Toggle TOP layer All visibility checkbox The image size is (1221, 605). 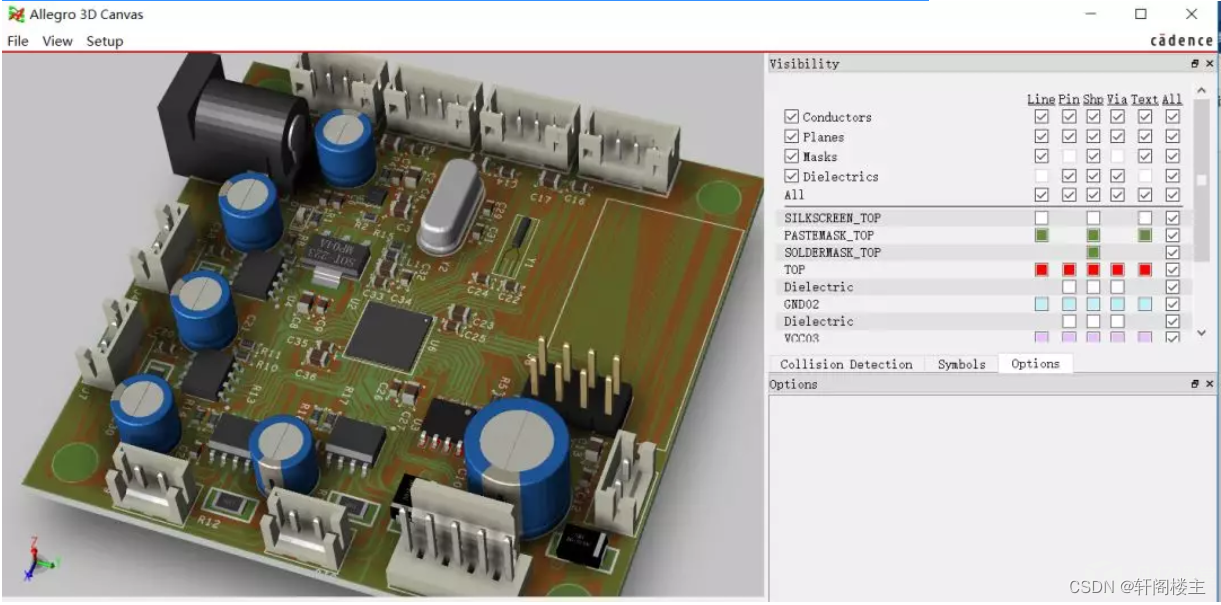pos(1173,270)
